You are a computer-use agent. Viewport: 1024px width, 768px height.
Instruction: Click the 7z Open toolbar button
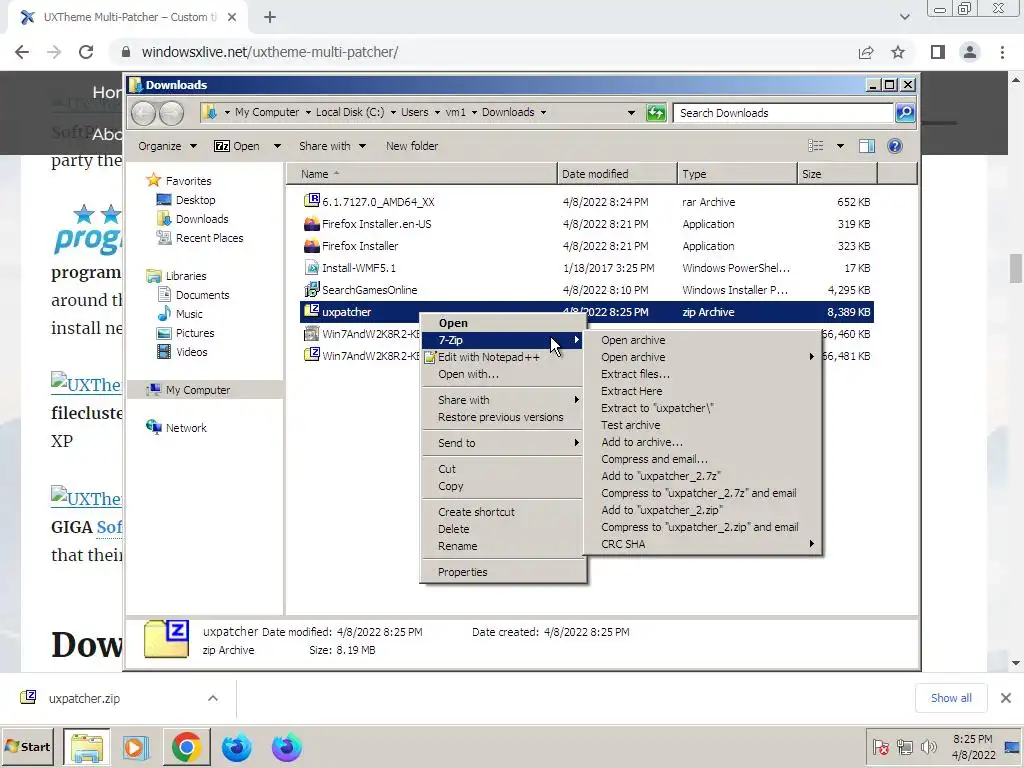point(237,146)
